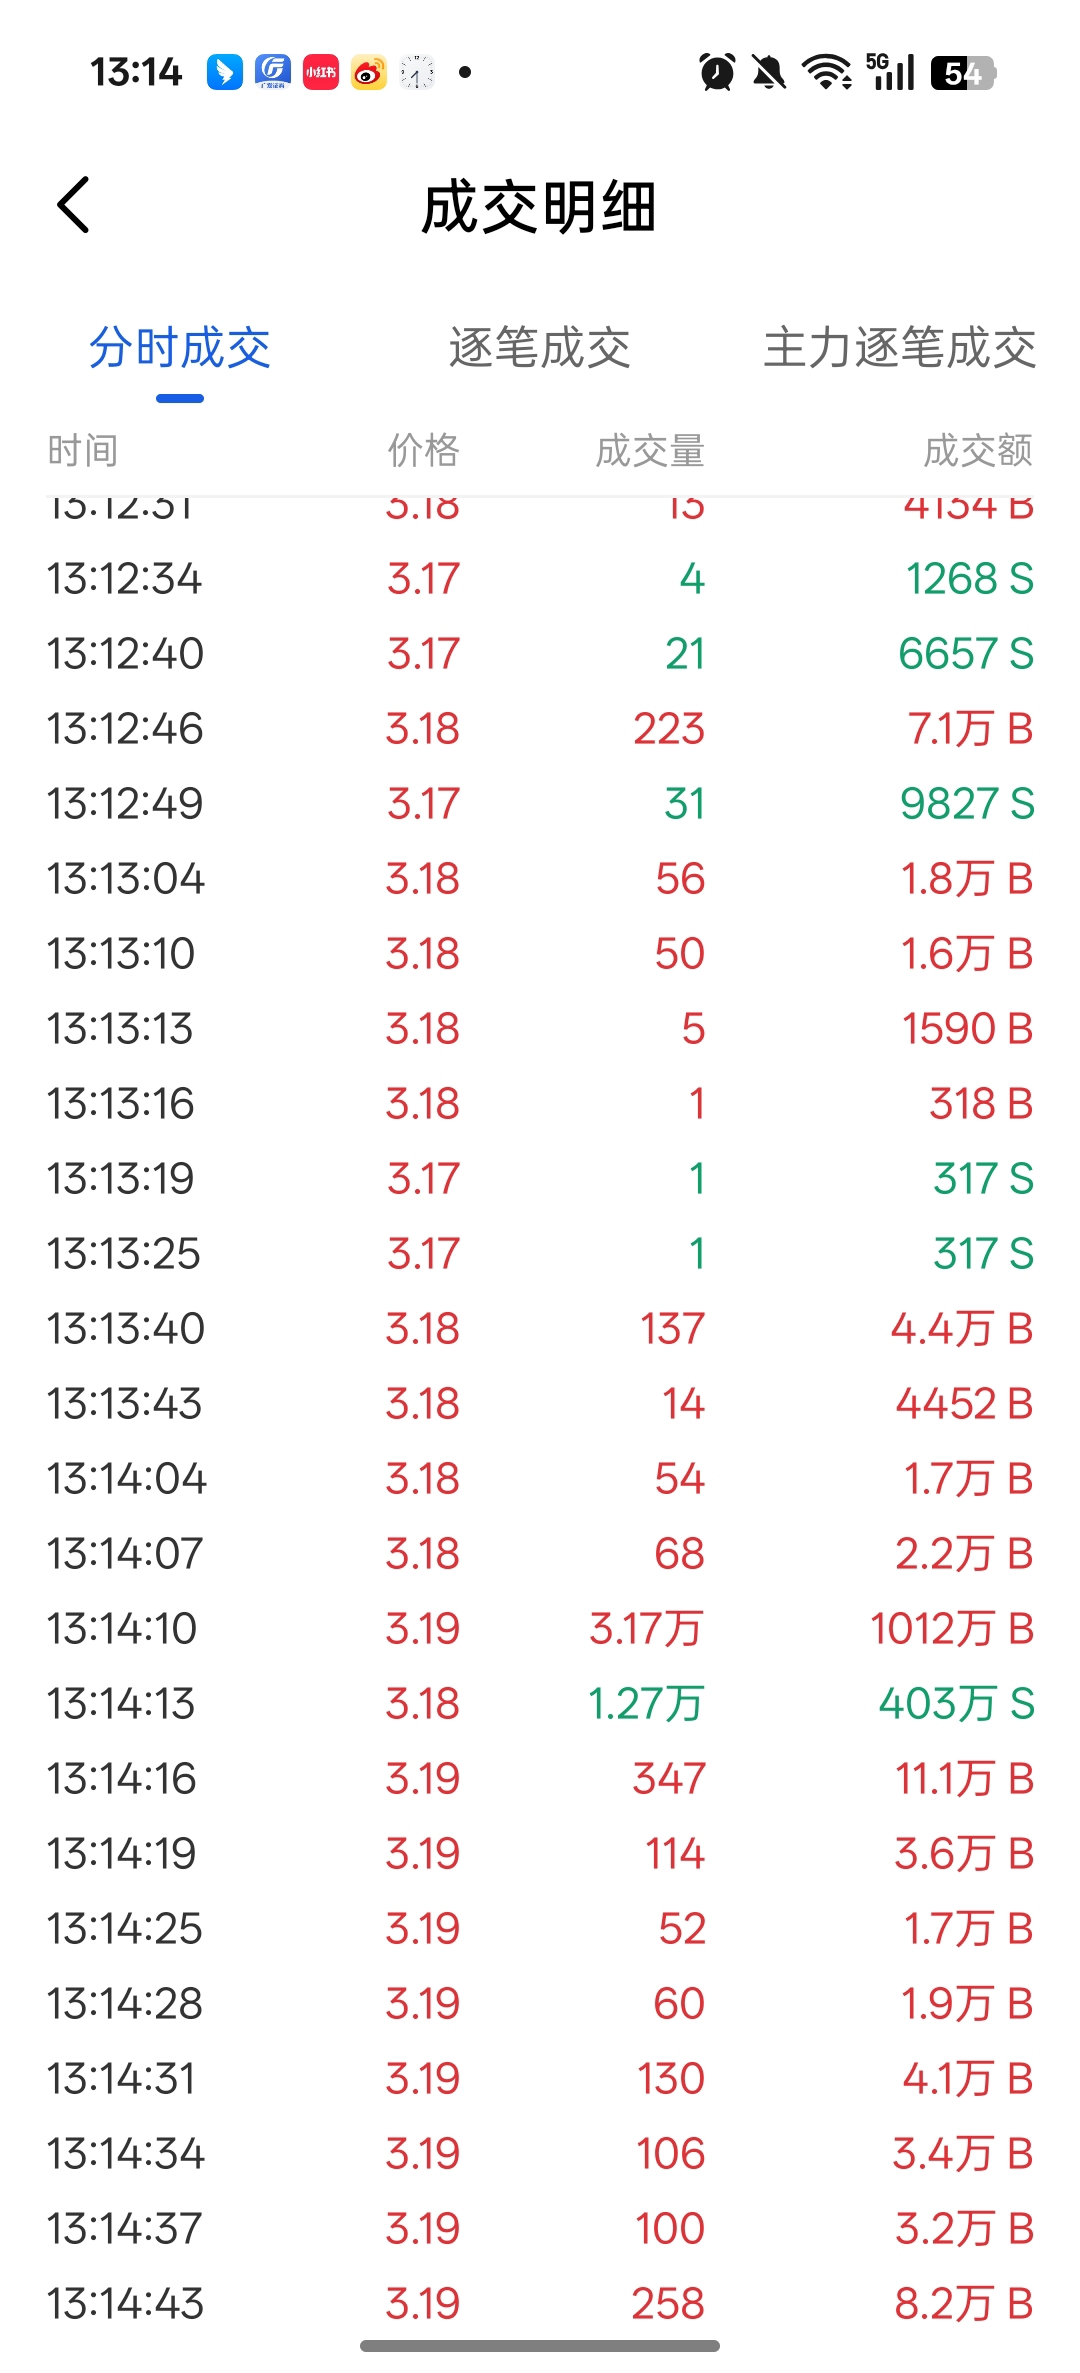Tap the 403万 S trade amount
Screen dimensions: 1080x2373
pos(956,1703)
